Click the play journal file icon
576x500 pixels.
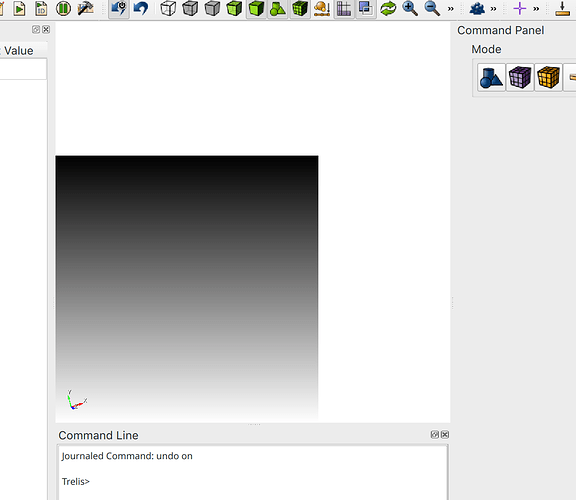(x=19, y=8)
